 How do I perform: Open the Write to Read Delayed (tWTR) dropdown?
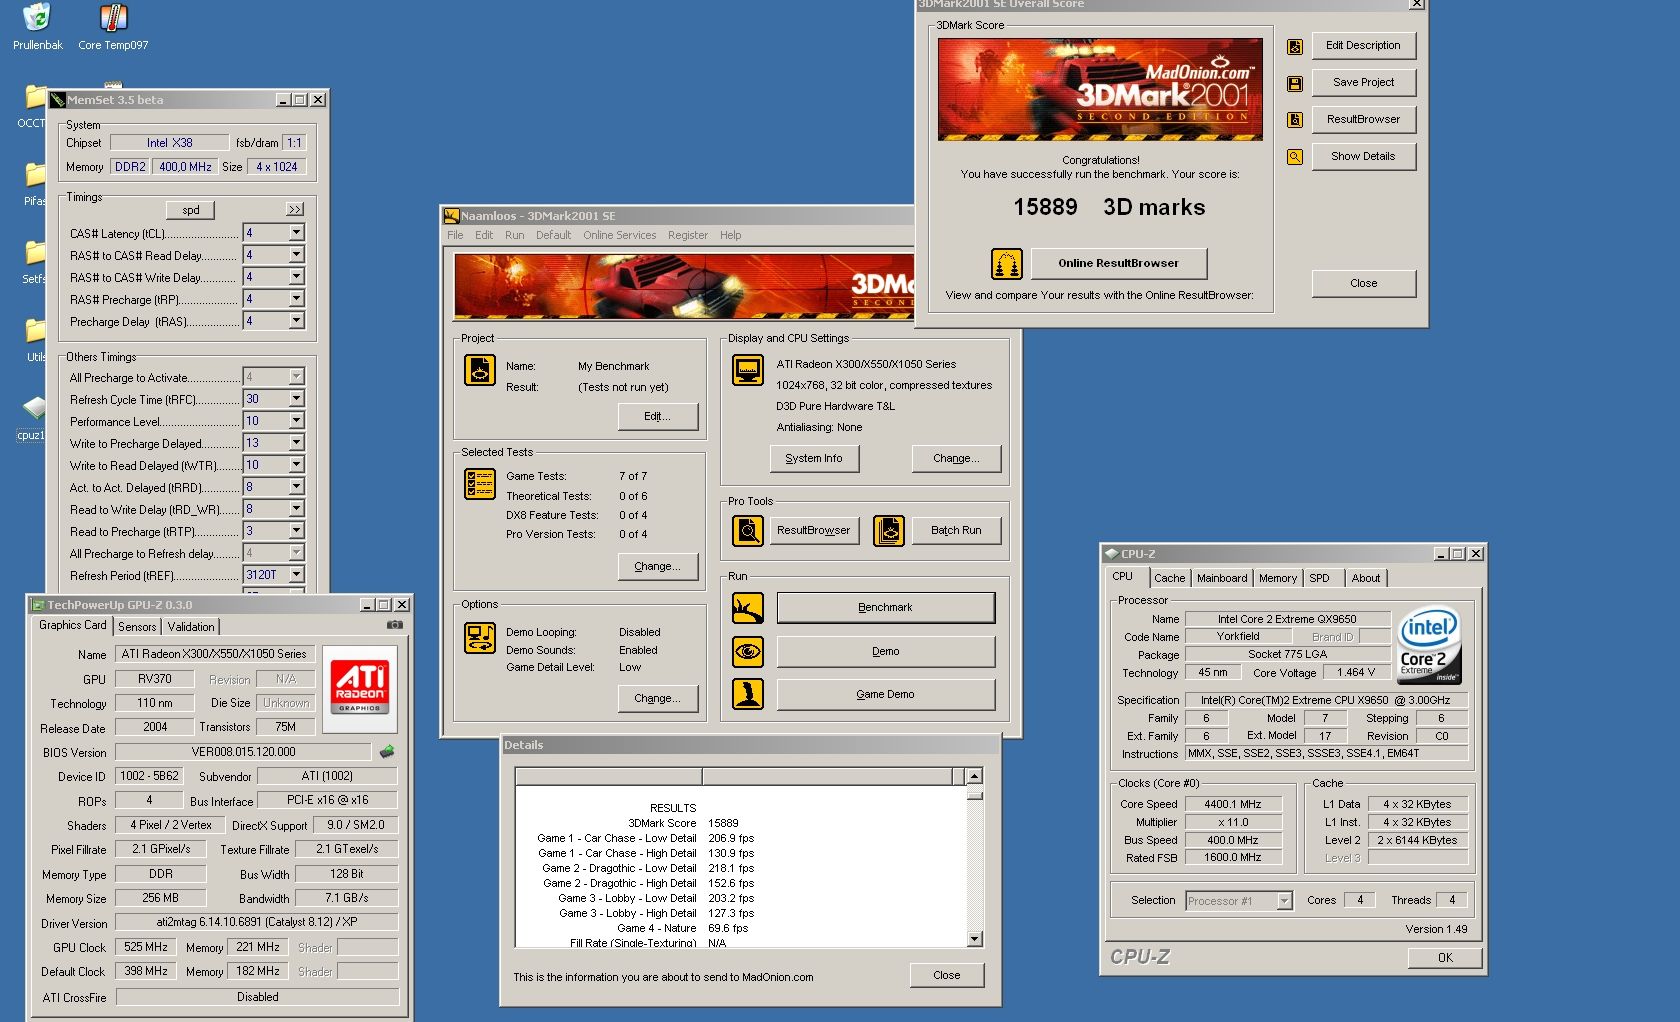pos(296,465)
